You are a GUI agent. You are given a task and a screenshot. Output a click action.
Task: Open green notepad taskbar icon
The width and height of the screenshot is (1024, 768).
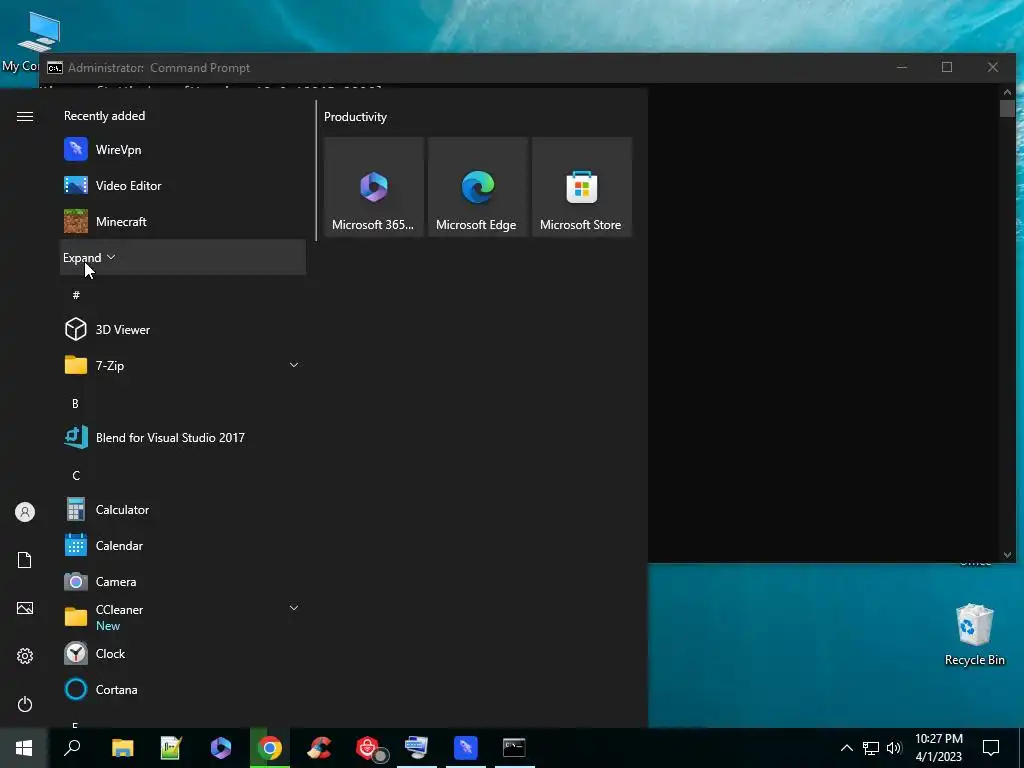pyautogui.click(x=171, y=748)
